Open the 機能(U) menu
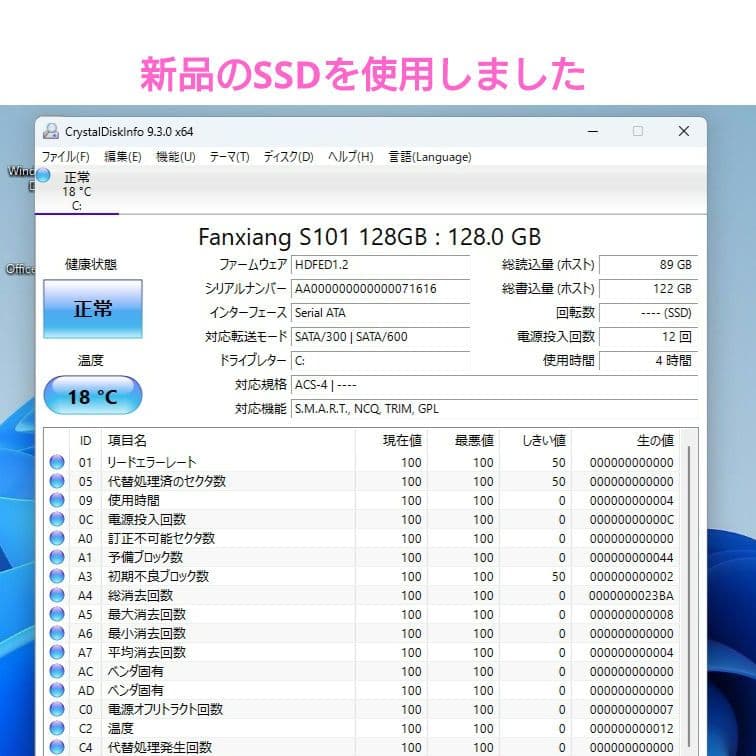Screen dimensions: 756x756 176,157
